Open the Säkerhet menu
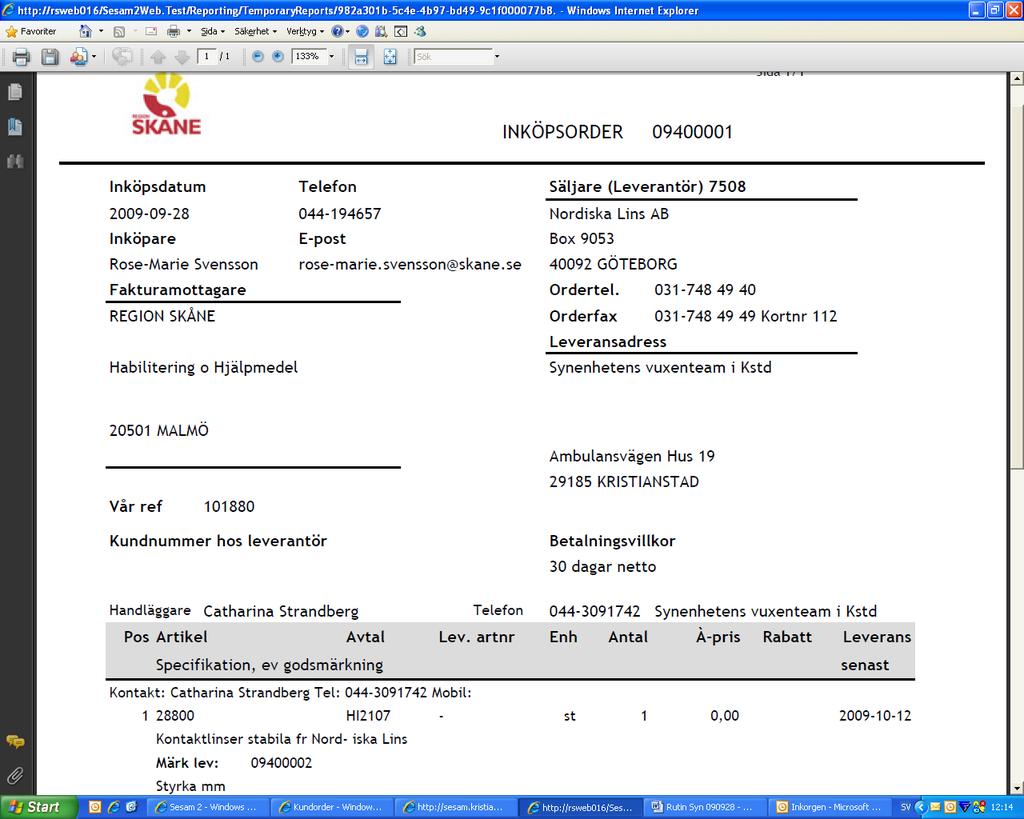1024x819 pixels. 255,31
